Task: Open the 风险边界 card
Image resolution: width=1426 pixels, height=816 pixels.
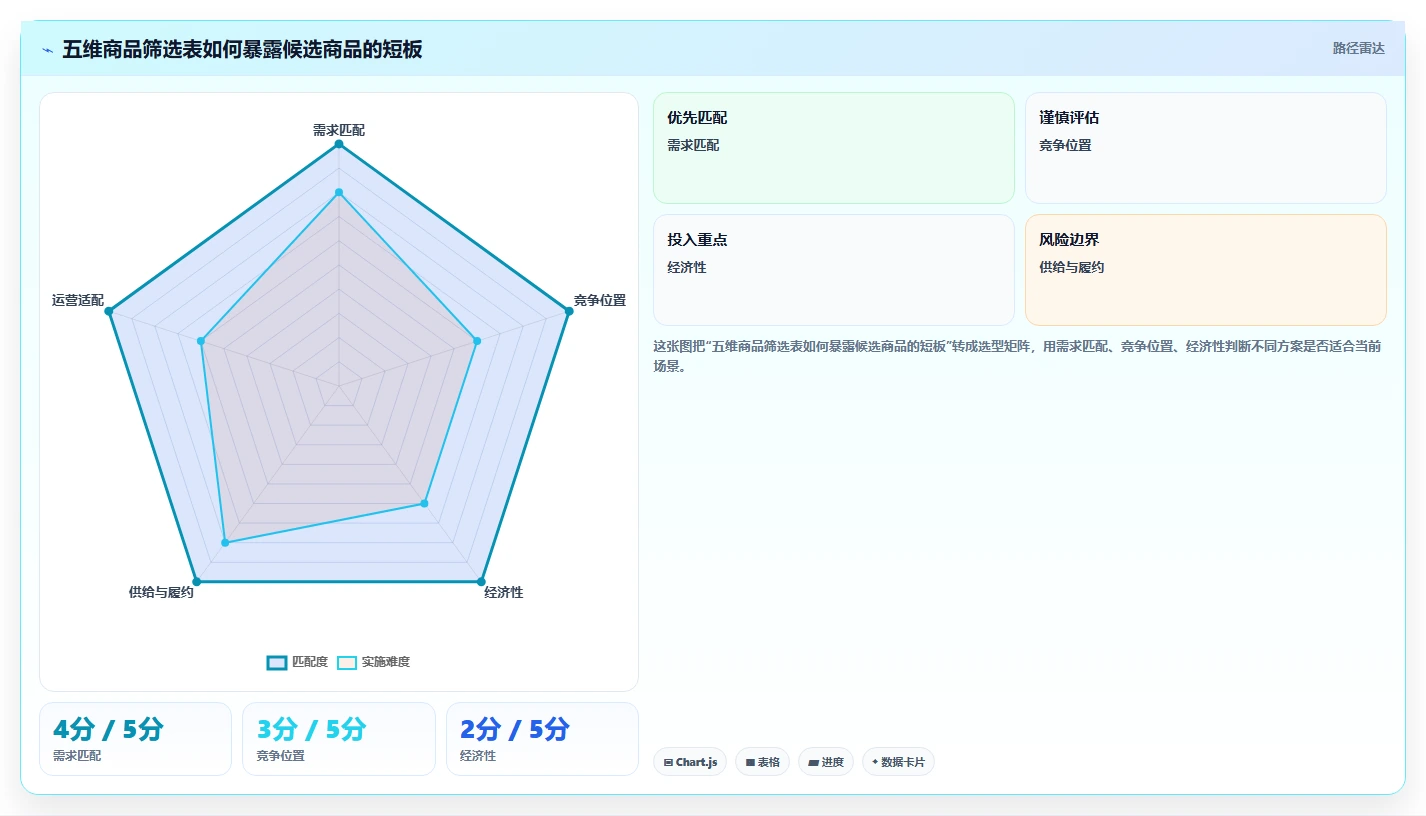Action: (x=1206, y=270)
